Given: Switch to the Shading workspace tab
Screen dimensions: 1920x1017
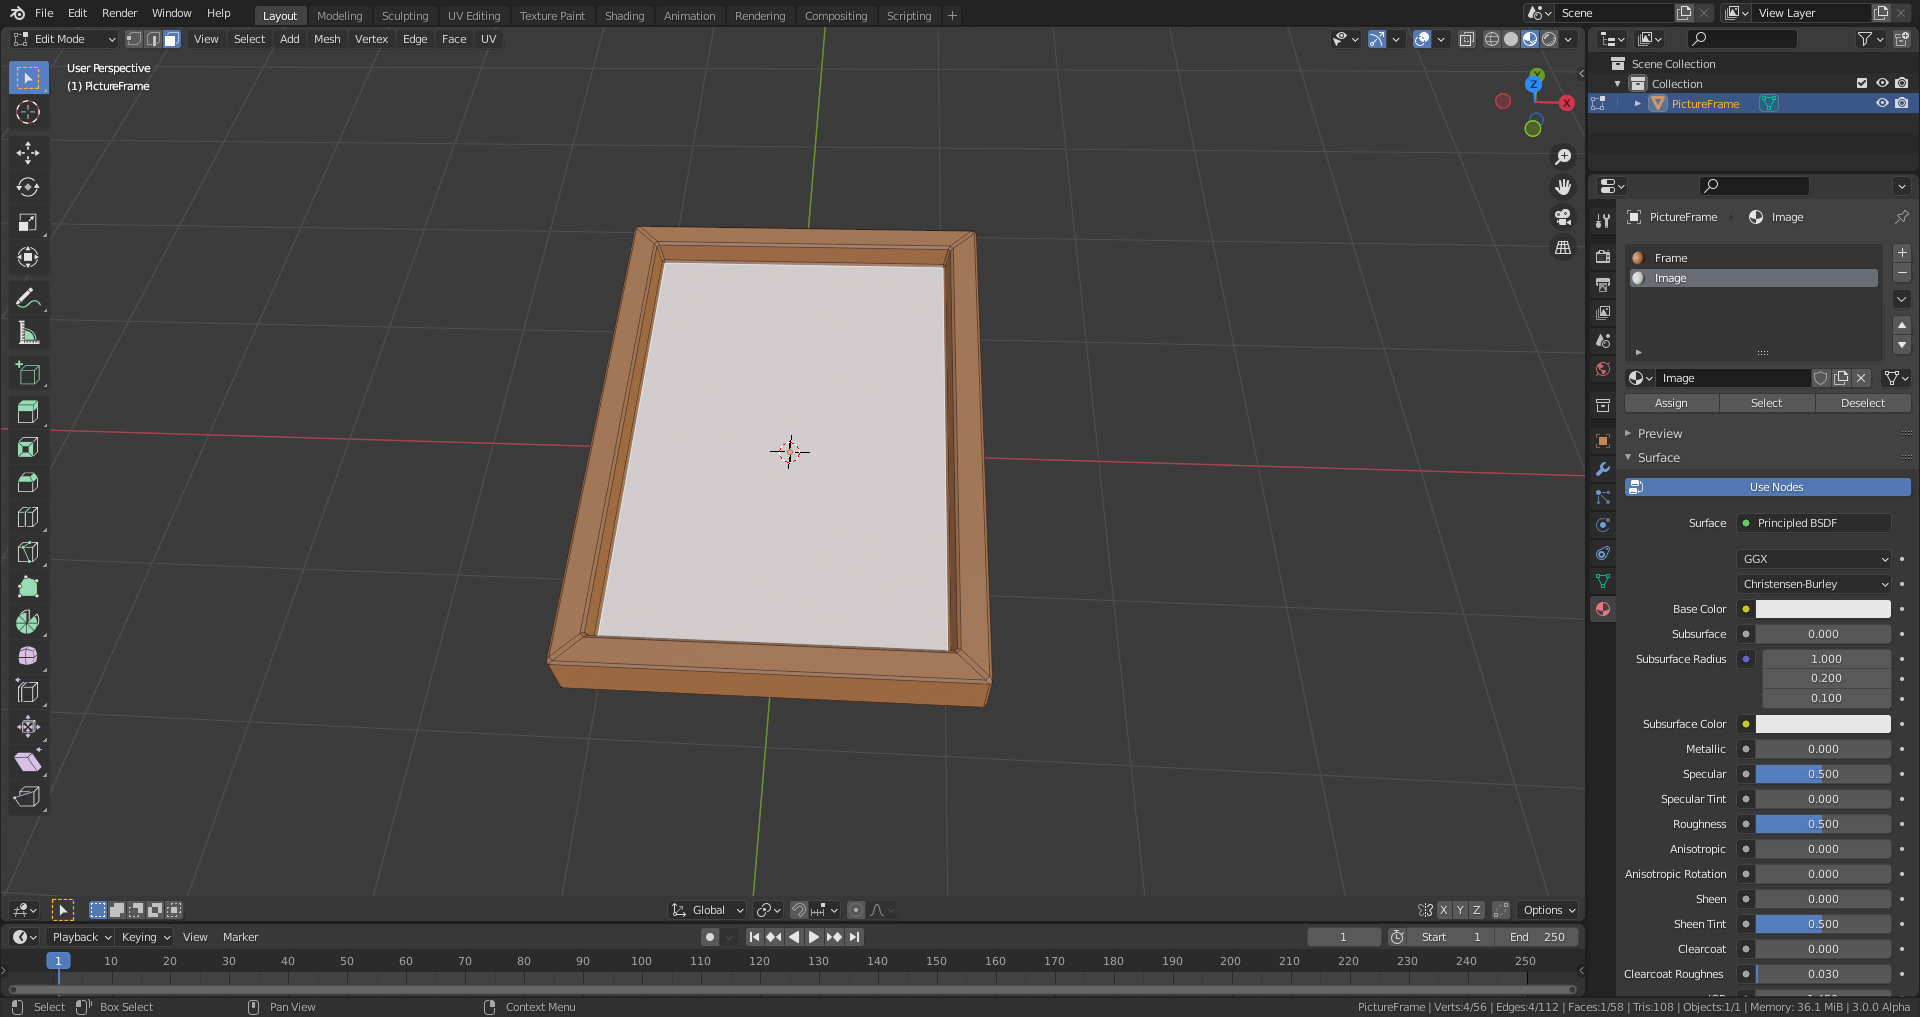Looking at the screenshot, I should pos(624,16).
